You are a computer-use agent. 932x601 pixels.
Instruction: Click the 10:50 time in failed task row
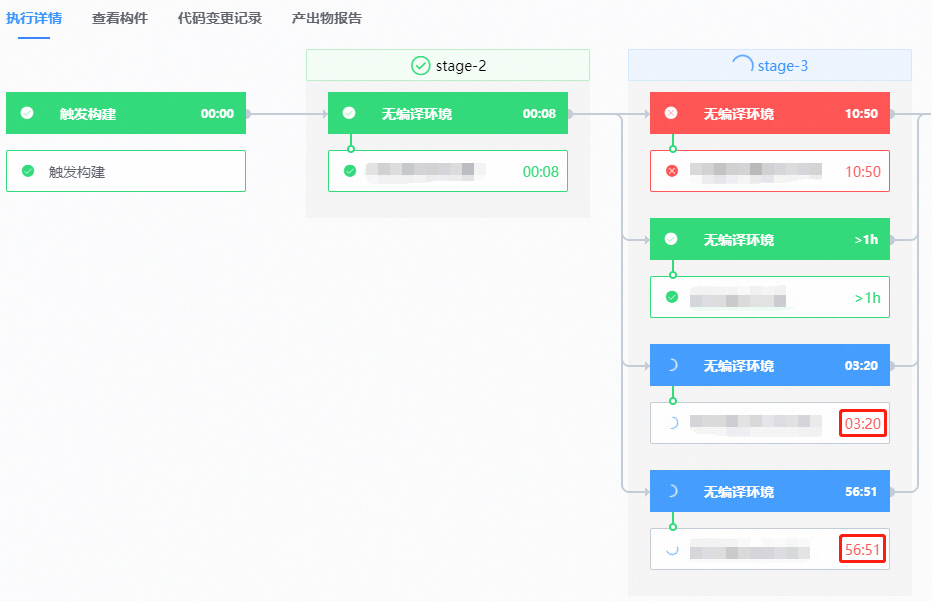point(863,172)
